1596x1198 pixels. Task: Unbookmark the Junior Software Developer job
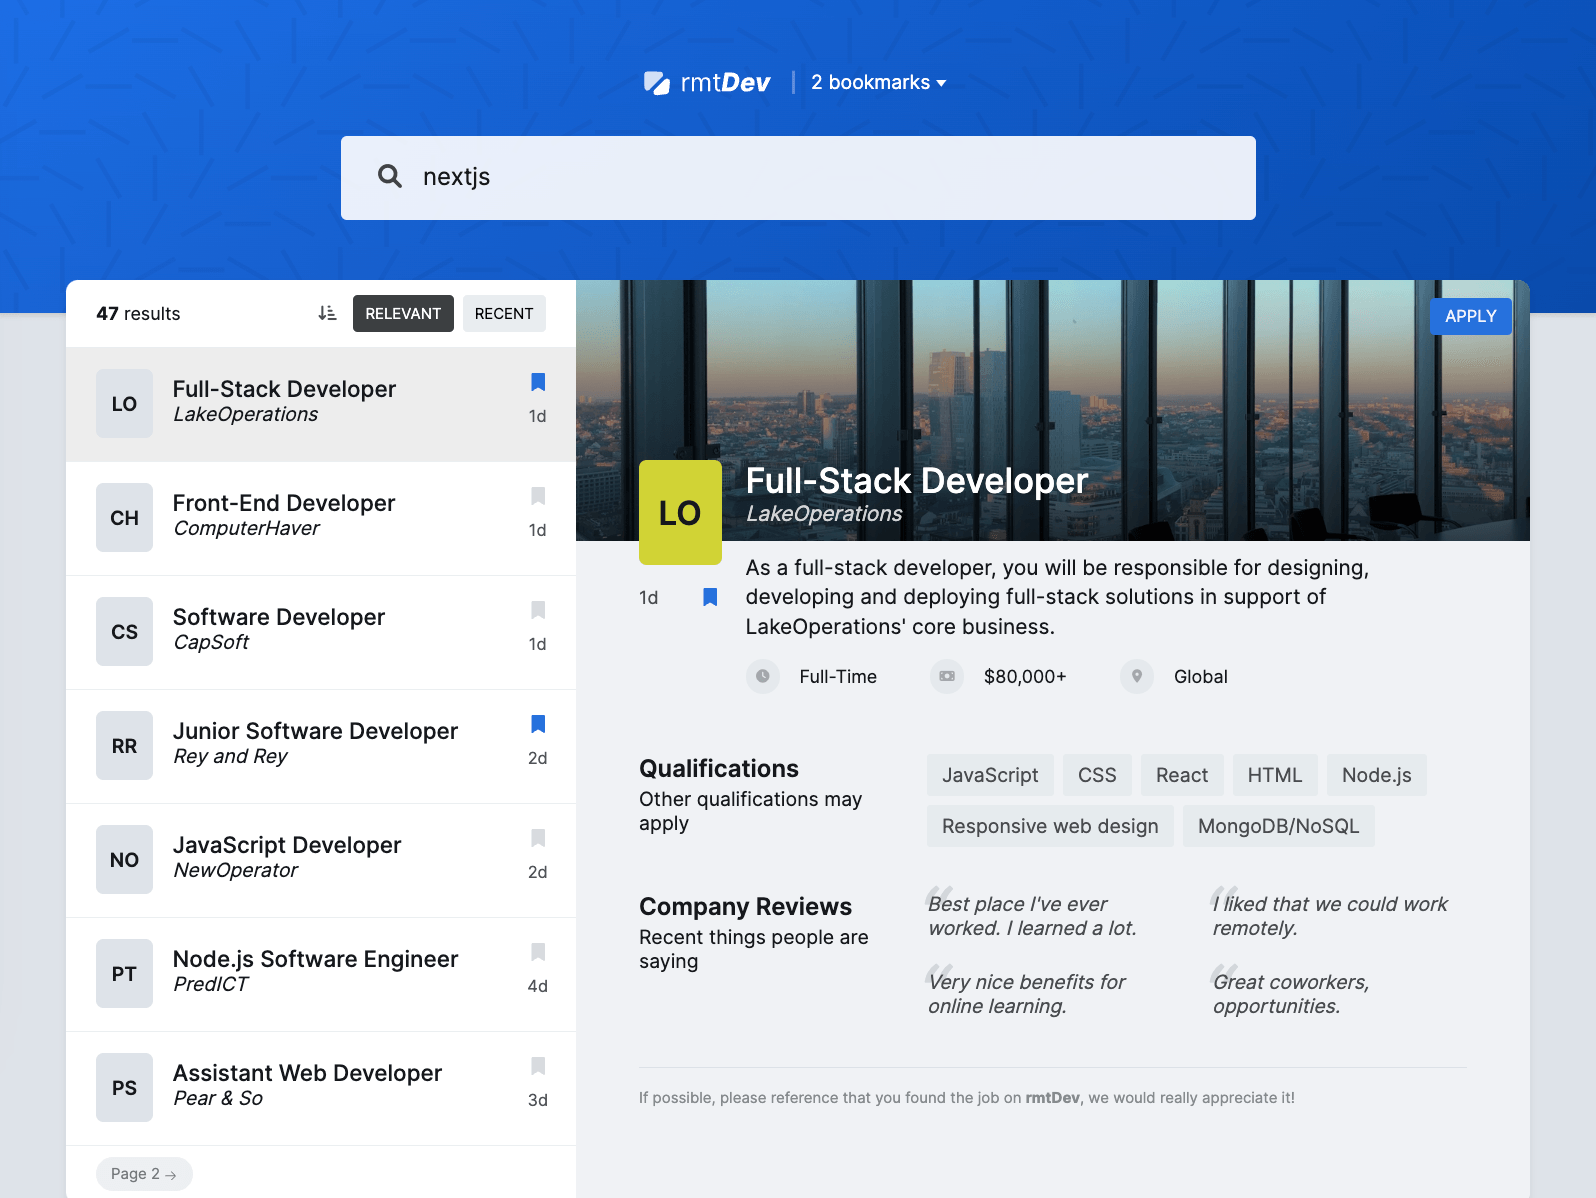(538, 724)
